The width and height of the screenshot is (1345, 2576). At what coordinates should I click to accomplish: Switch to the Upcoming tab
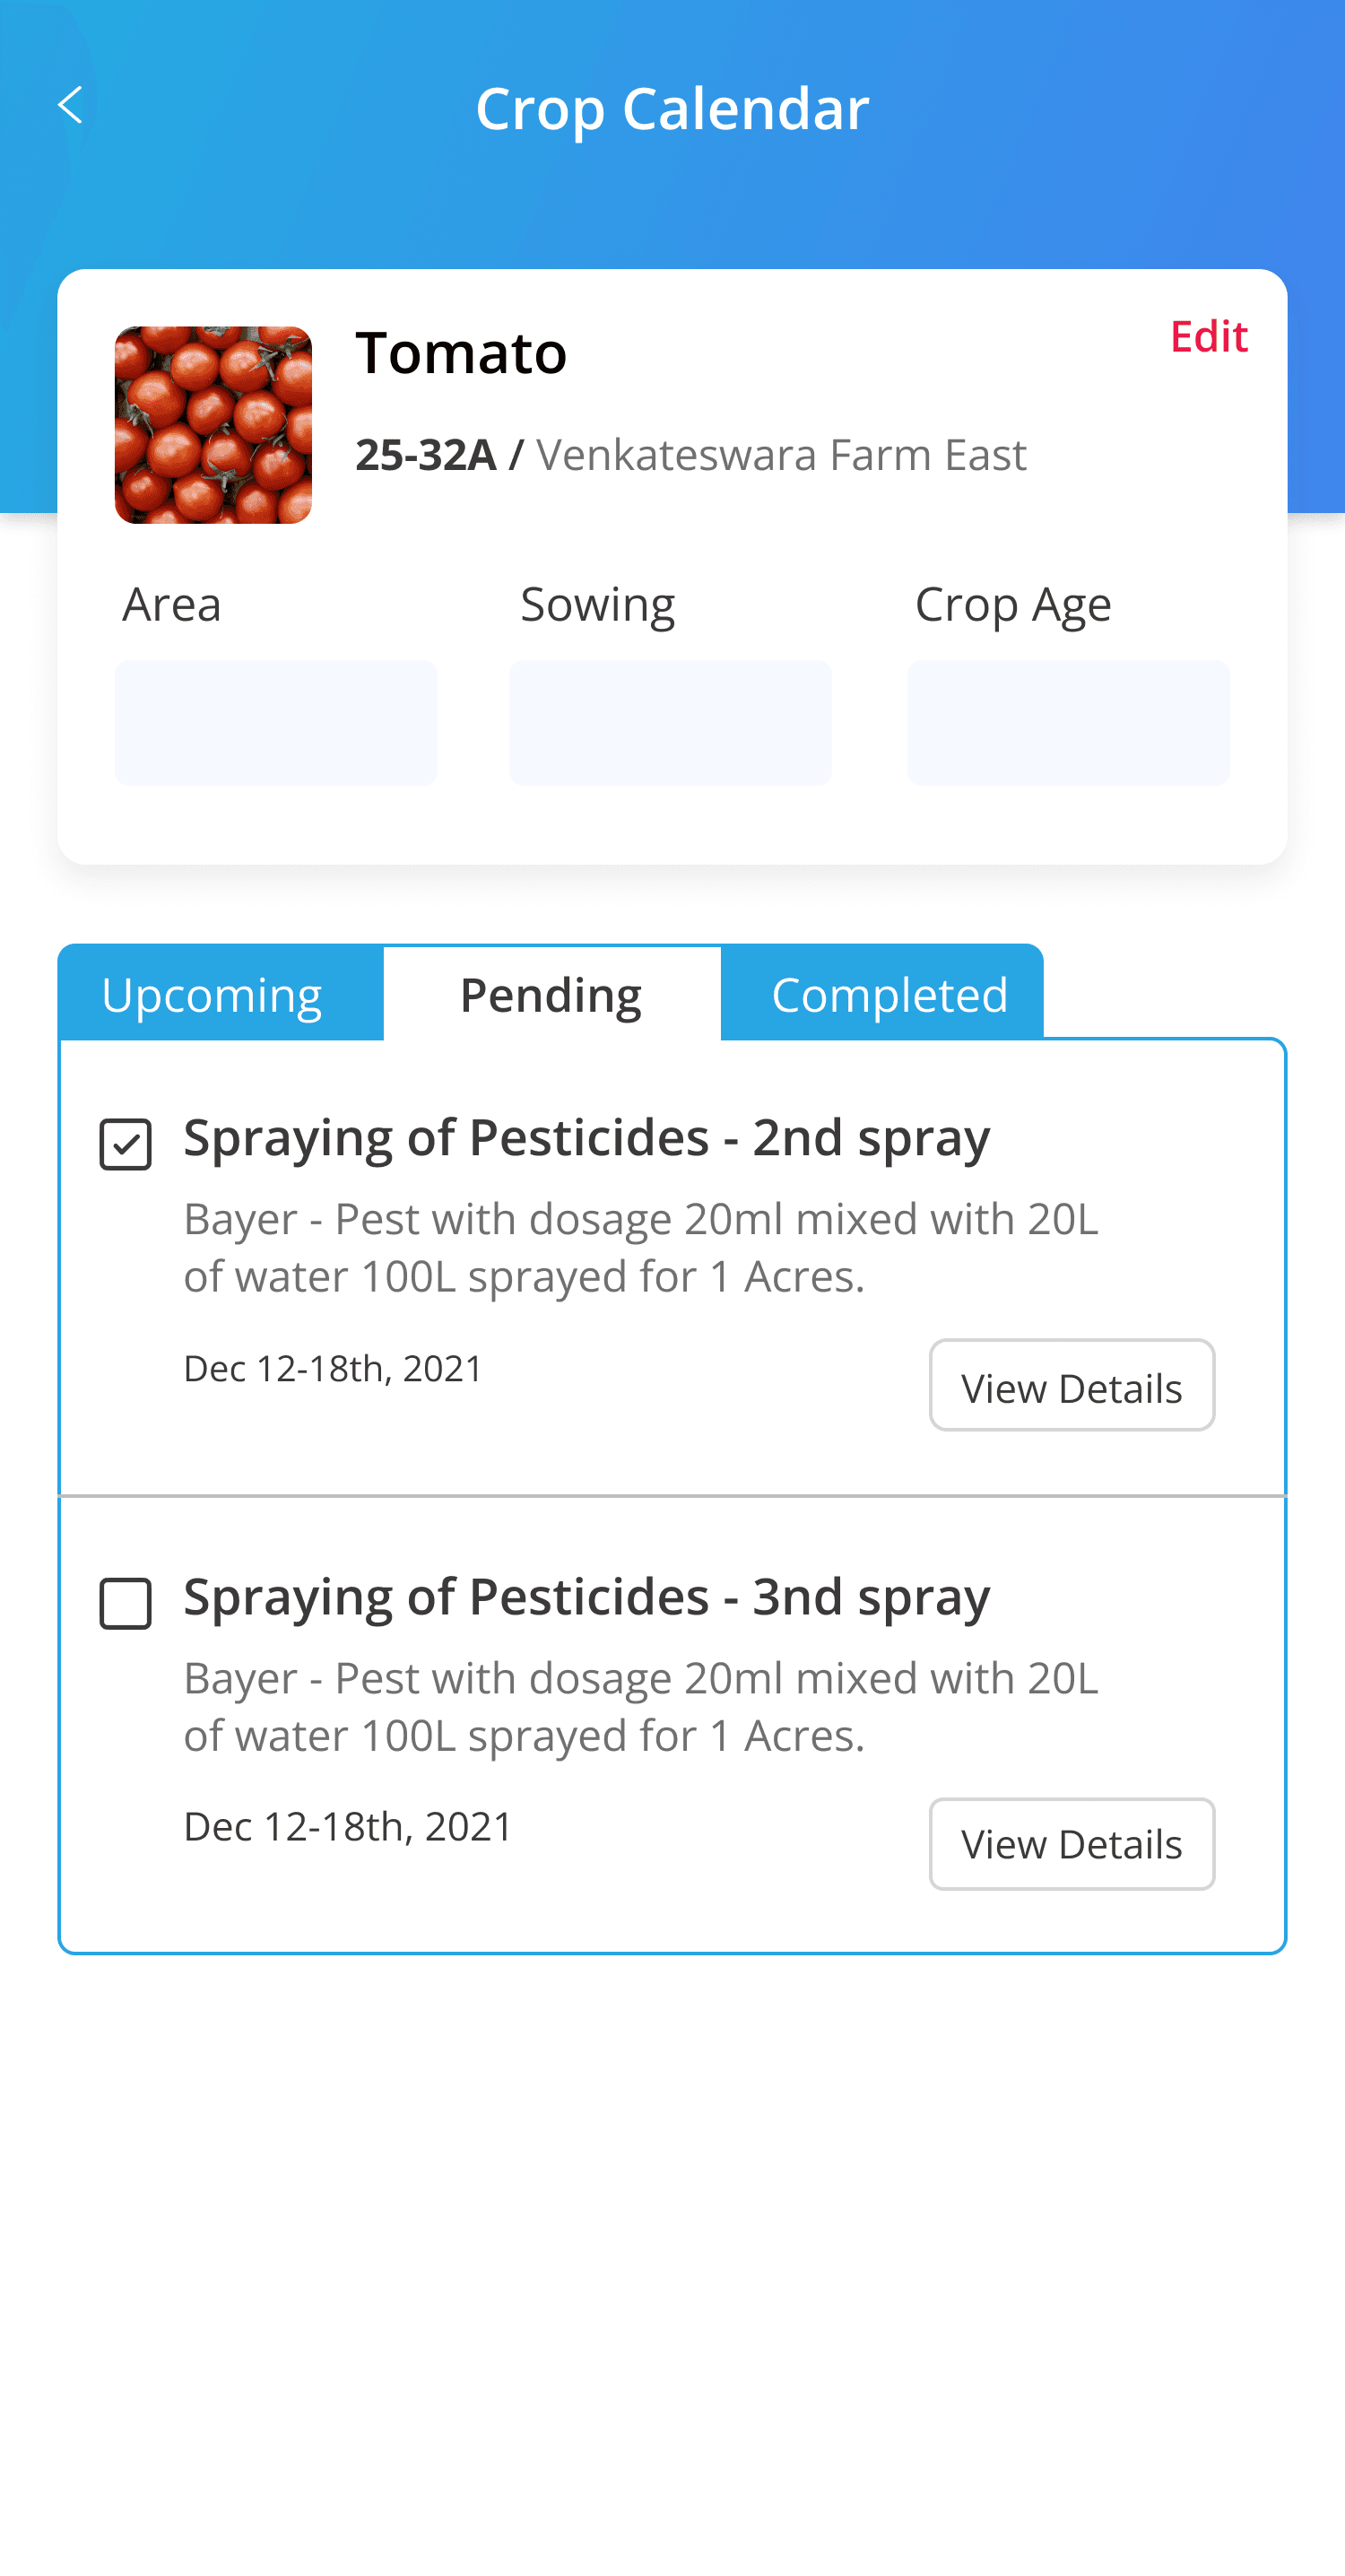pyautogui.click(x=212, y=995)
